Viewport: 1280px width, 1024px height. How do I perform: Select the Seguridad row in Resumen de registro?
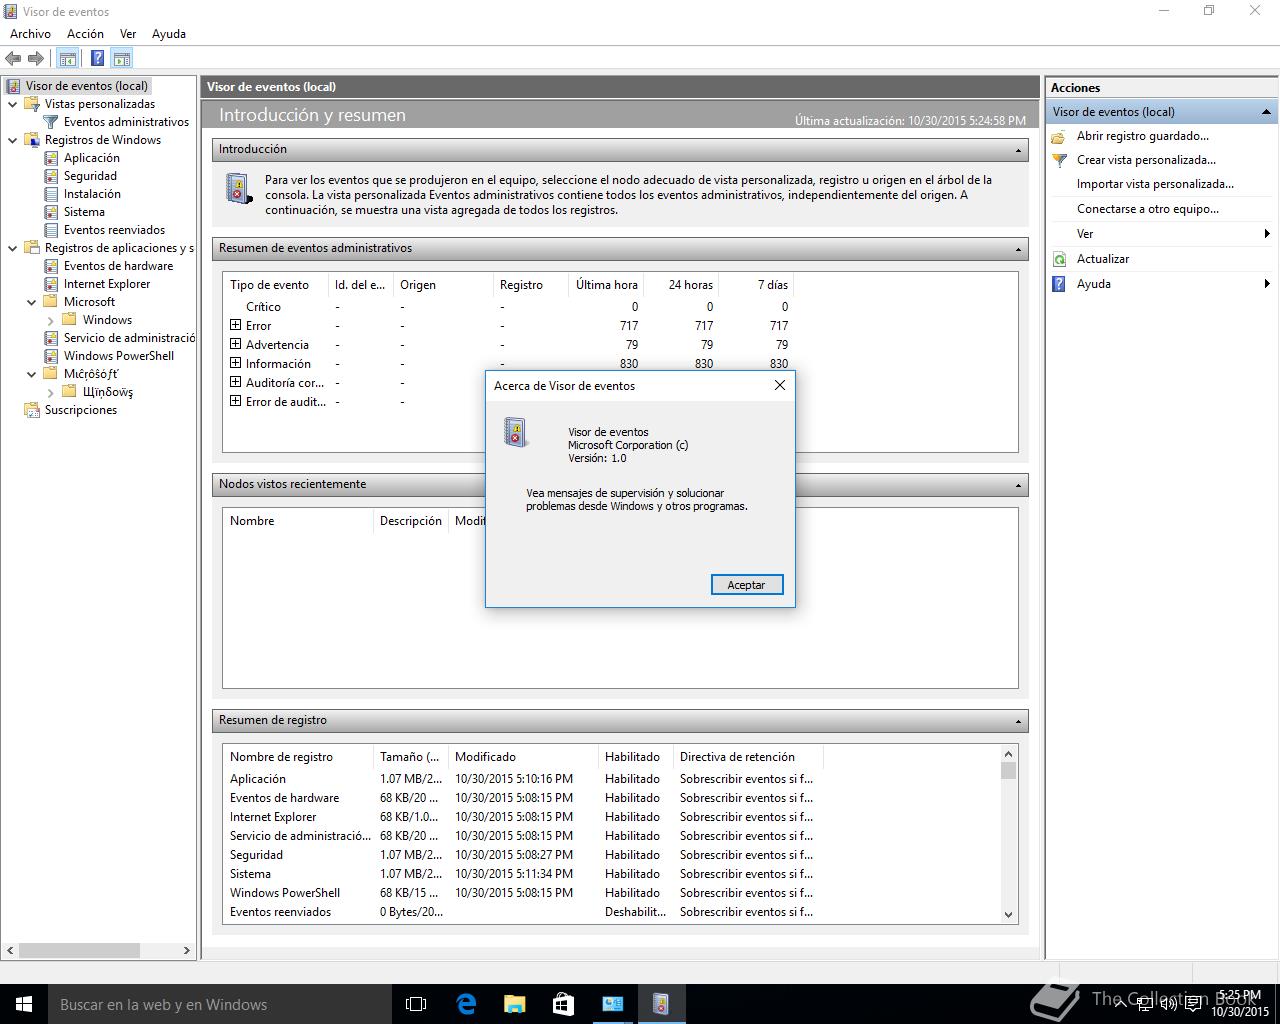[x=521, y=855]
